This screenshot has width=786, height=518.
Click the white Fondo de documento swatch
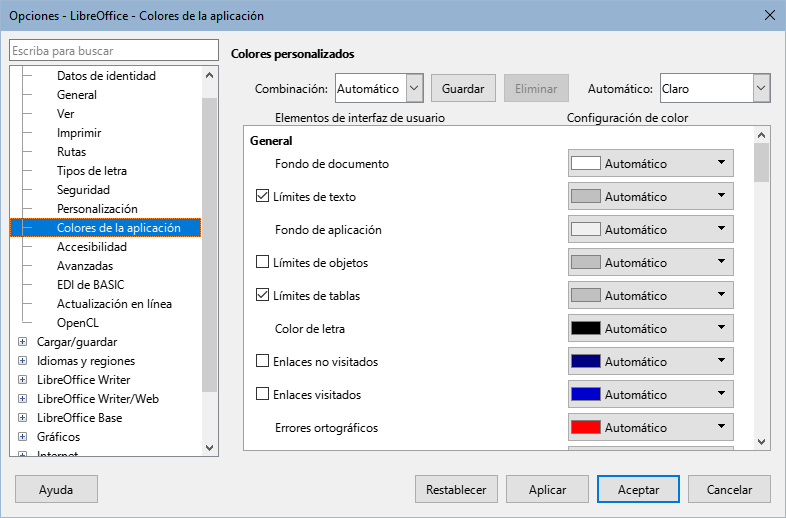tap(585, 163)
